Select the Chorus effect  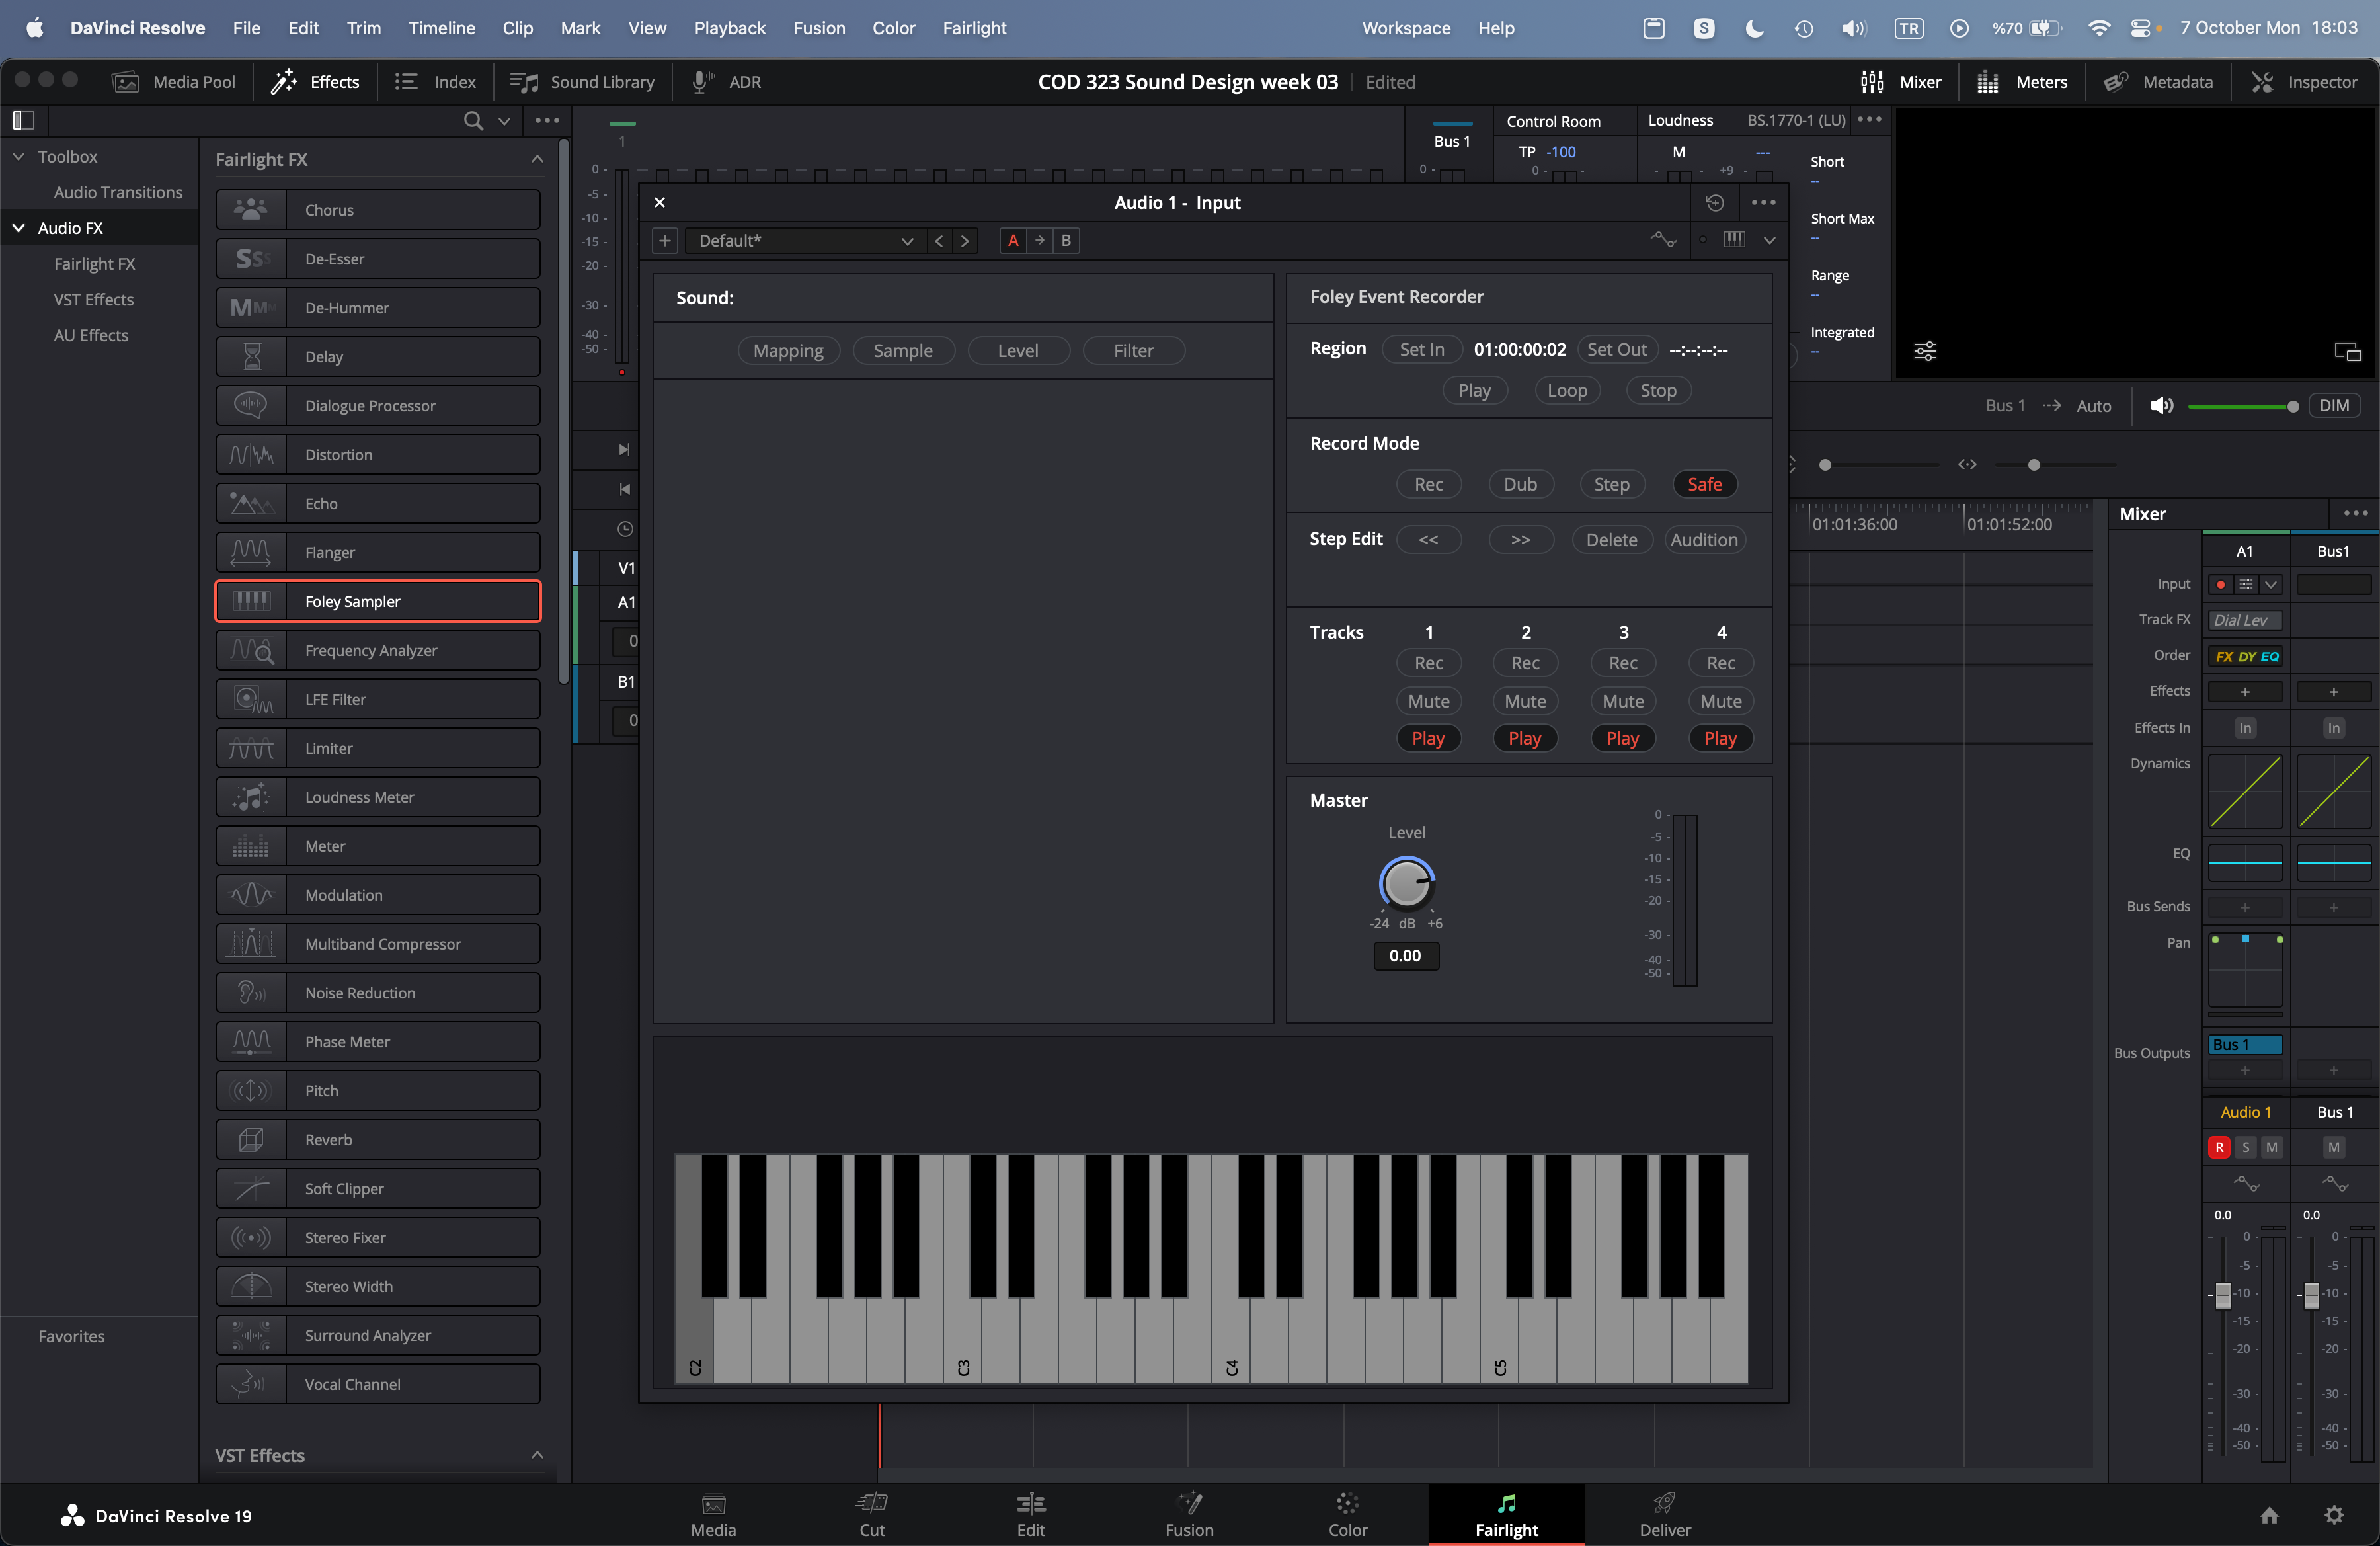point(378,210)
